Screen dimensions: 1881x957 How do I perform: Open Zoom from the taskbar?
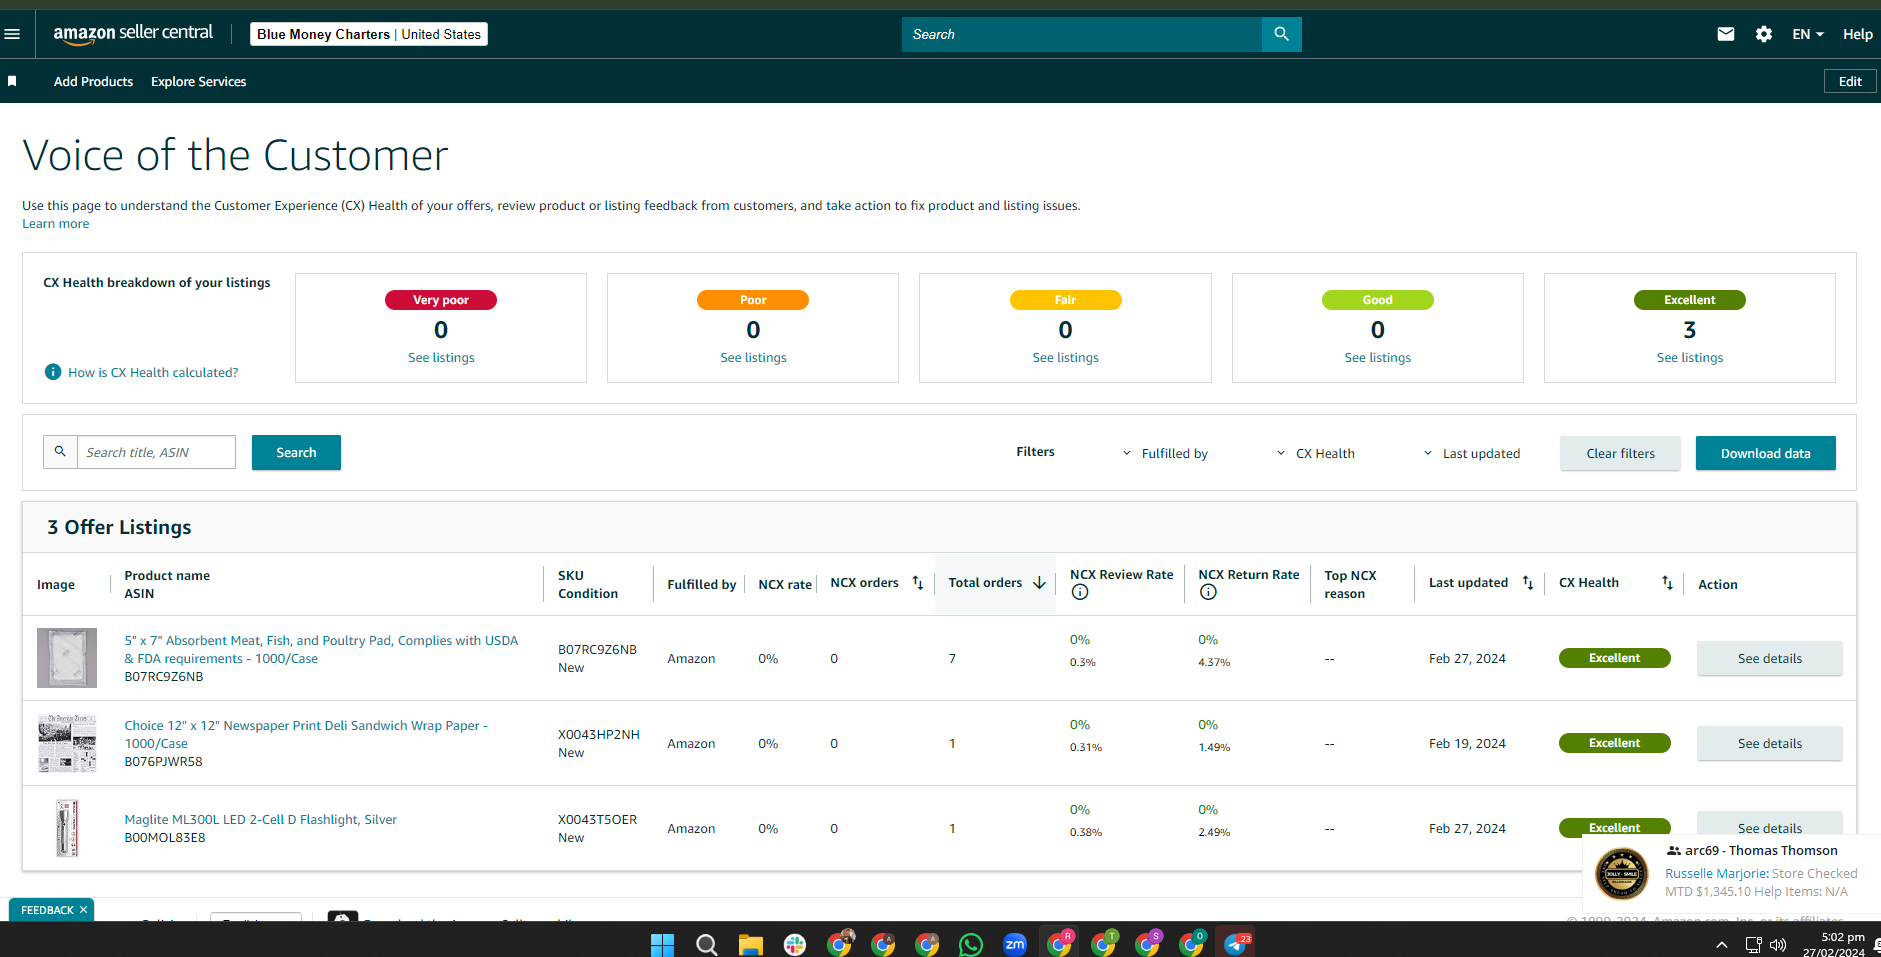point(1015,944)
